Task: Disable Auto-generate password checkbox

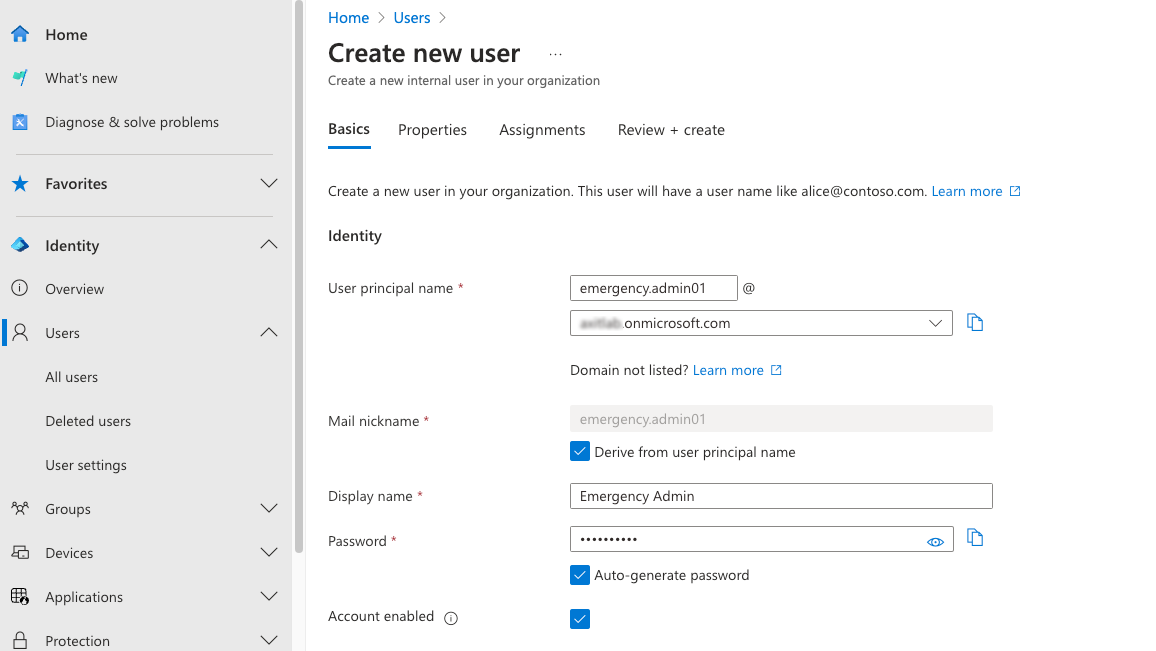Action: (x=580, y=575)
